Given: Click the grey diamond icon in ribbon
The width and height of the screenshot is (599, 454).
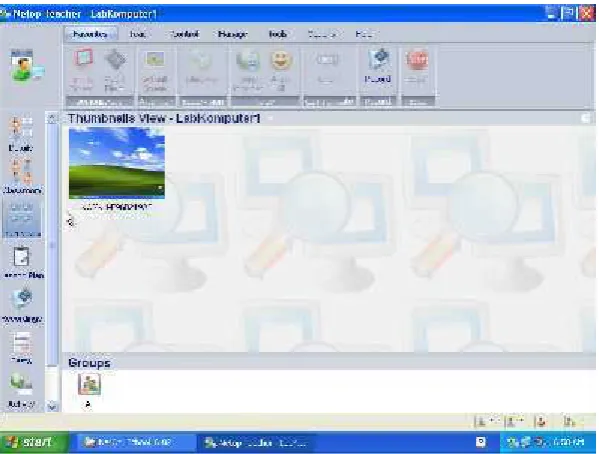Looking at the screenshot, I should [x=115, y=60].
